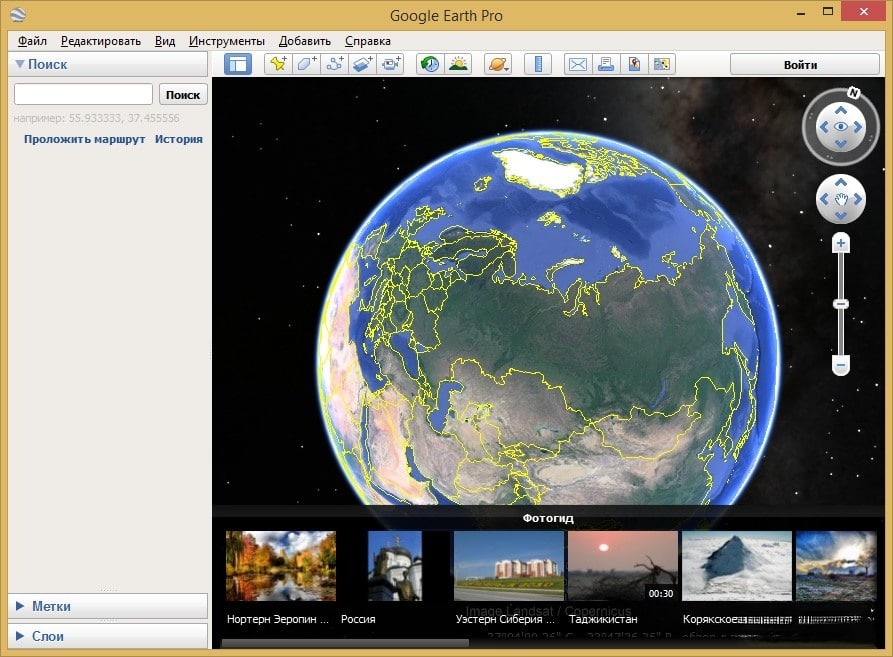The width and height of the screenshot is (893, 657).
Task: Open the Уэстерн Сиберия buildings thumbnail
Action: point(509,566)
